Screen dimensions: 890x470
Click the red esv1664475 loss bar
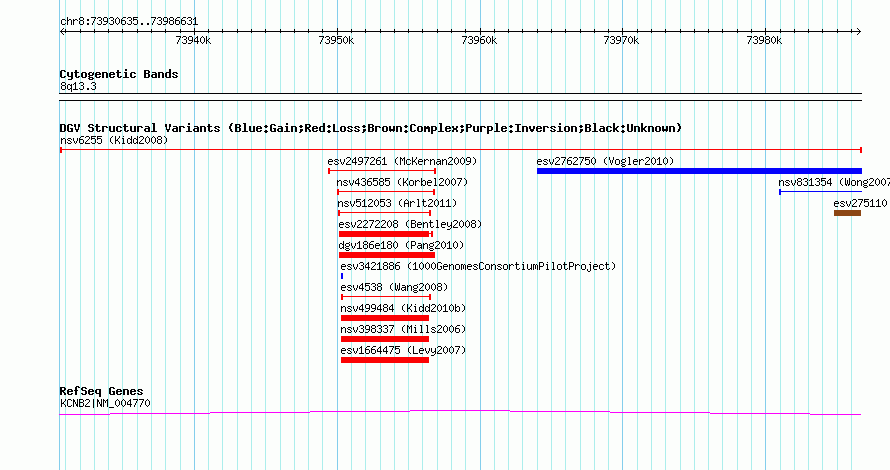click(x=385, y=360)
